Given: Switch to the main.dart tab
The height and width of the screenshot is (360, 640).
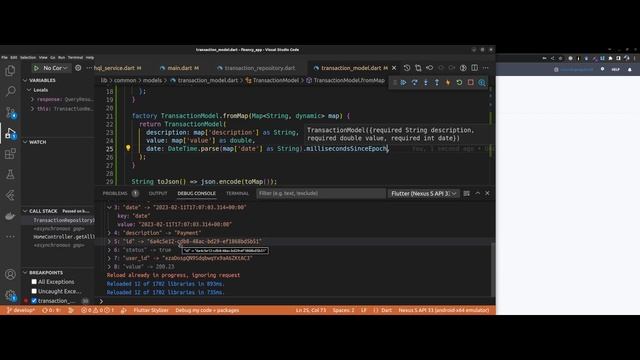Looking at the screenshot, I should pos(179,68).
